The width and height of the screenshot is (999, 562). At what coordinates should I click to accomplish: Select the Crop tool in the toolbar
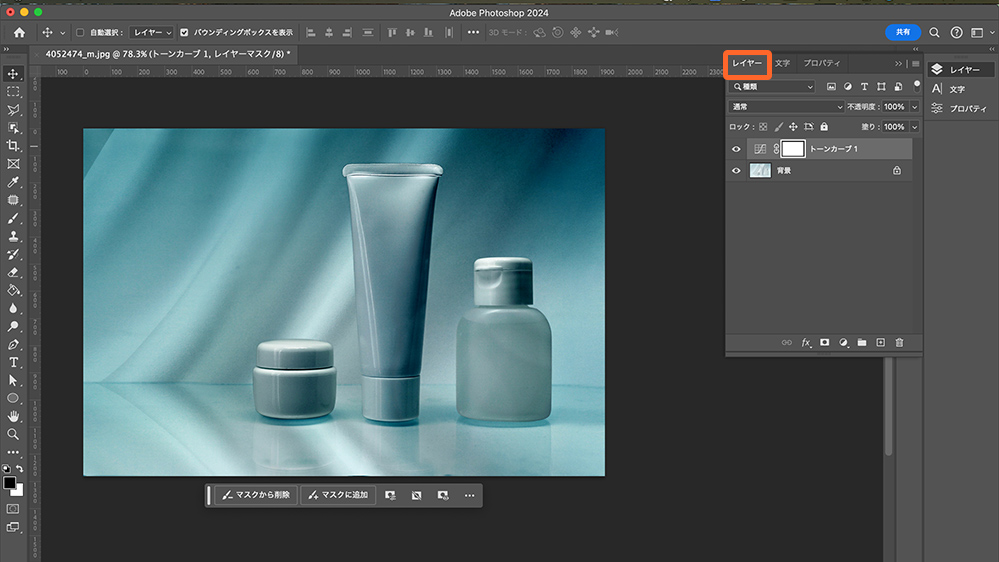coord(13,146)
